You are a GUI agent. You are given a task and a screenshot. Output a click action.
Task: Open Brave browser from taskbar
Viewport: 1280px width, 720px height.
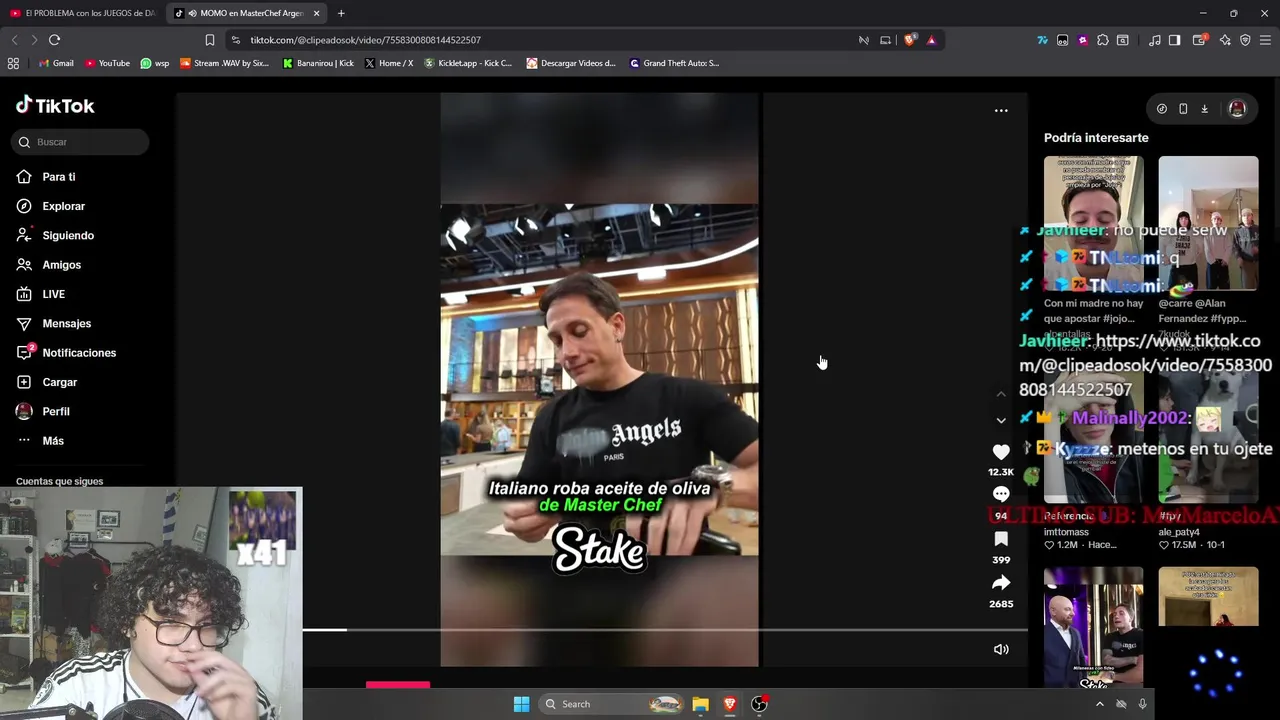click(730, 704)
